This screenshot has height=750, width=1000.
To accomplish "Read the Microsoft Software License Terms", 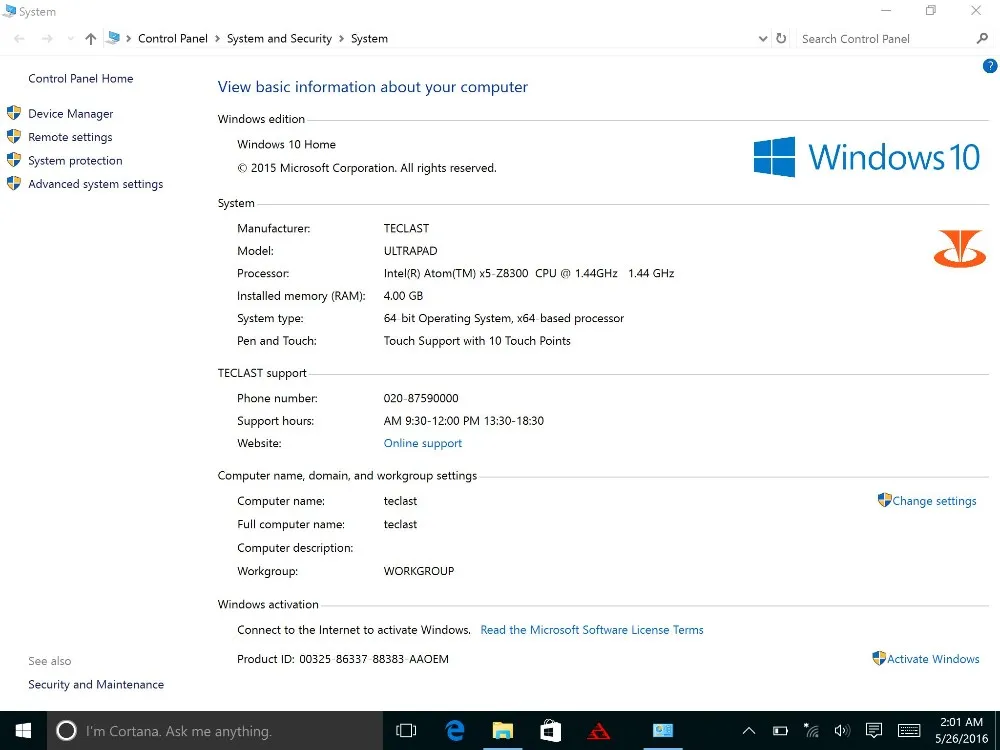I will pyautogui.click(x=592, y=630).
